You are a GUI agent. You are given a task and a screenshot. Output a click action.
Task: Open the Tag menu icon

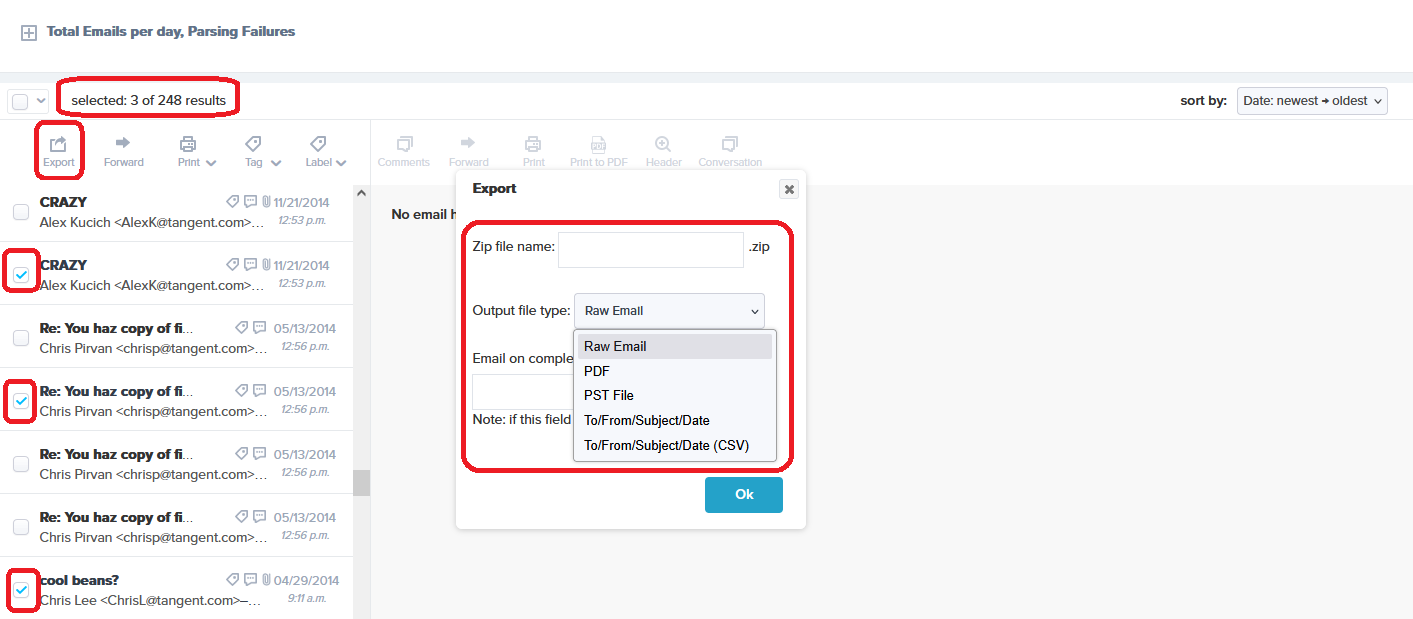[254, 146]
